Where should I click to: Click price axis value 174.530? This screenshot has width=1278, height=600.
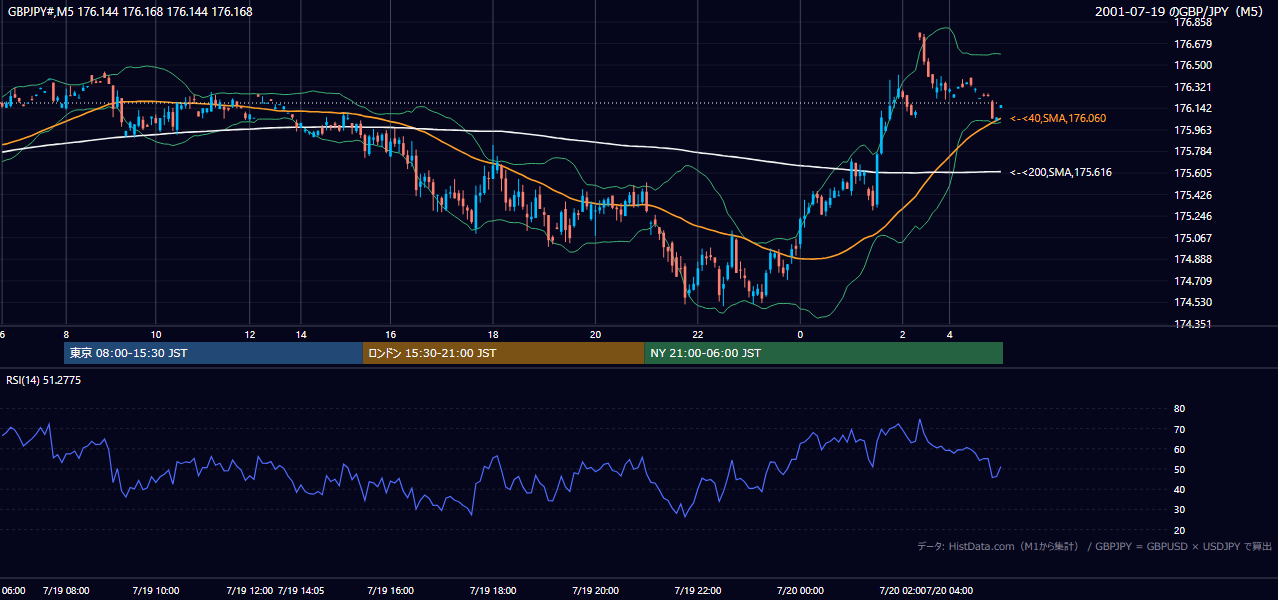coord(1193,302)
